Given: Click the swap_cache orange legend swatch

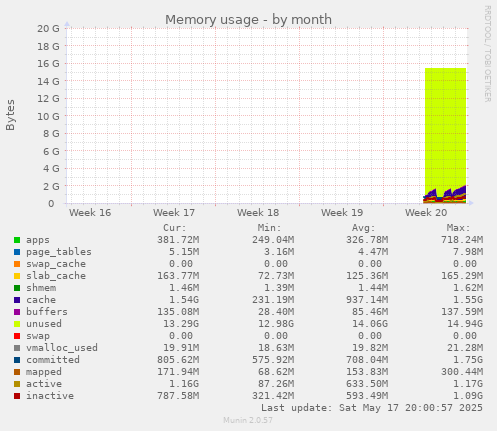Looking at the screenshot, I should 17,264.
